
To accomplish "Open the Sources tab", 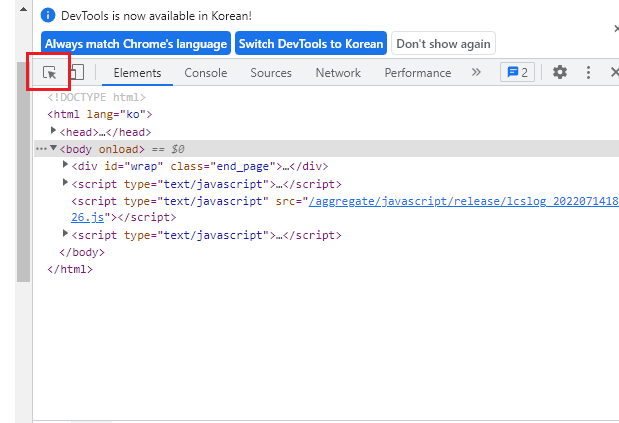I will [271, 73].
